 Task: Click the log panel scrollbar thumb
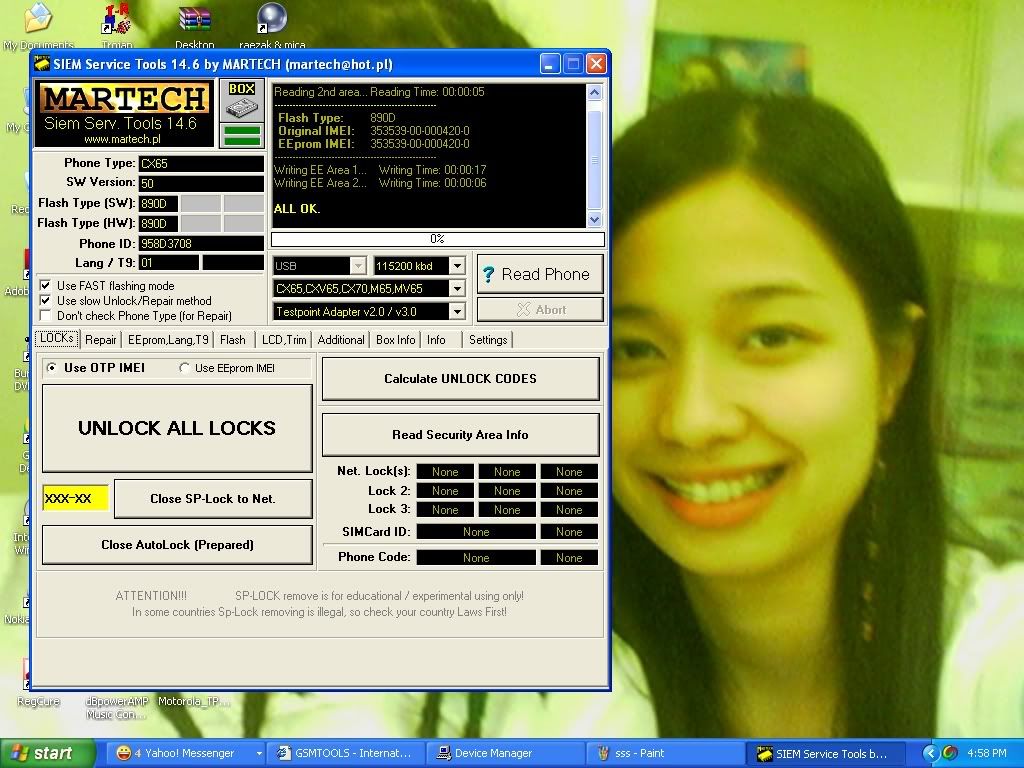(x=594, y=160)
